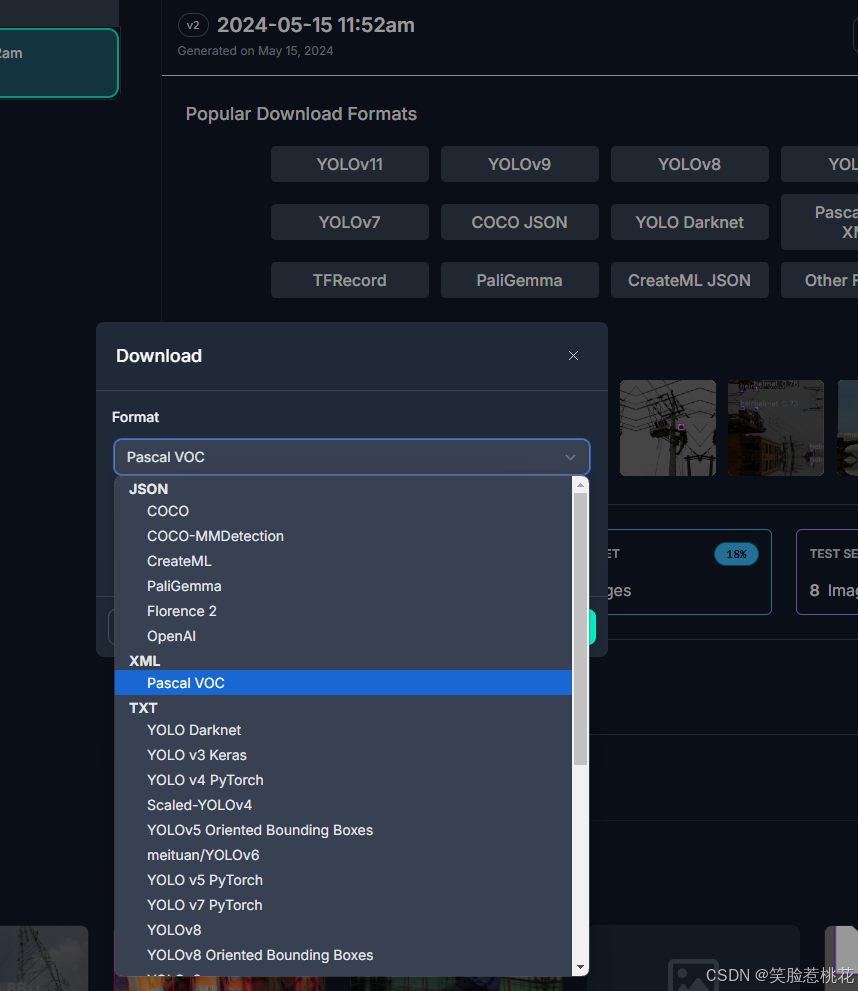The image size is (858, 991).
Task: Click the TFRecord format button
Action: pyautogui.click(x=349, y=280)
